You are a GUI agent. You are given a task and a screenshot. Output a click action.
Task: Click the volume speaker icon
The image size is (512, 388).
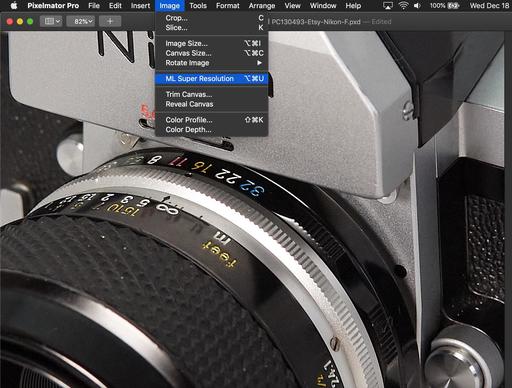click(x=417, y=6)
